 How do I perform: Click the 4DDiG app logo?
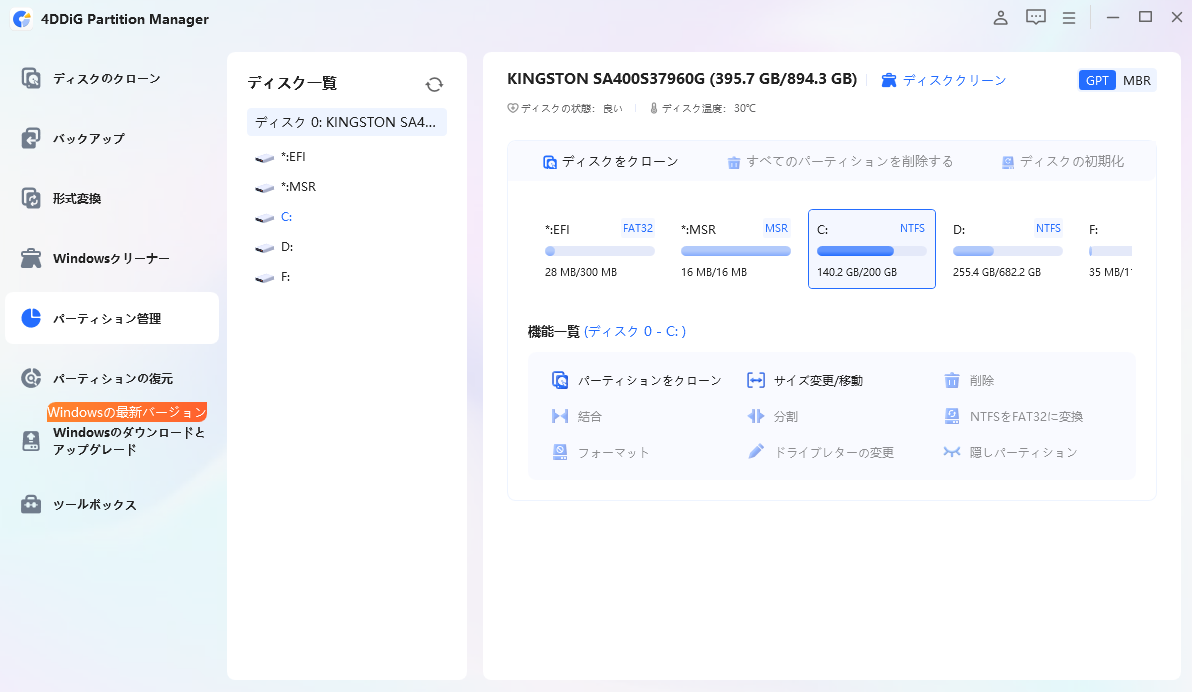click(x=22, y=18)
